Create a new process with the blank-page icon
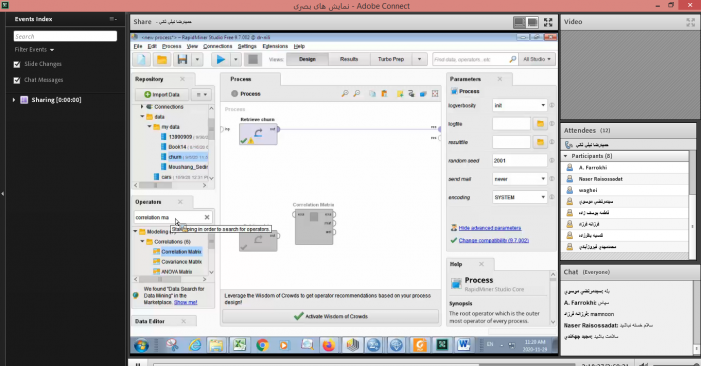The width and height of the screenshot is (701, 366). click(x=142, y=59)
